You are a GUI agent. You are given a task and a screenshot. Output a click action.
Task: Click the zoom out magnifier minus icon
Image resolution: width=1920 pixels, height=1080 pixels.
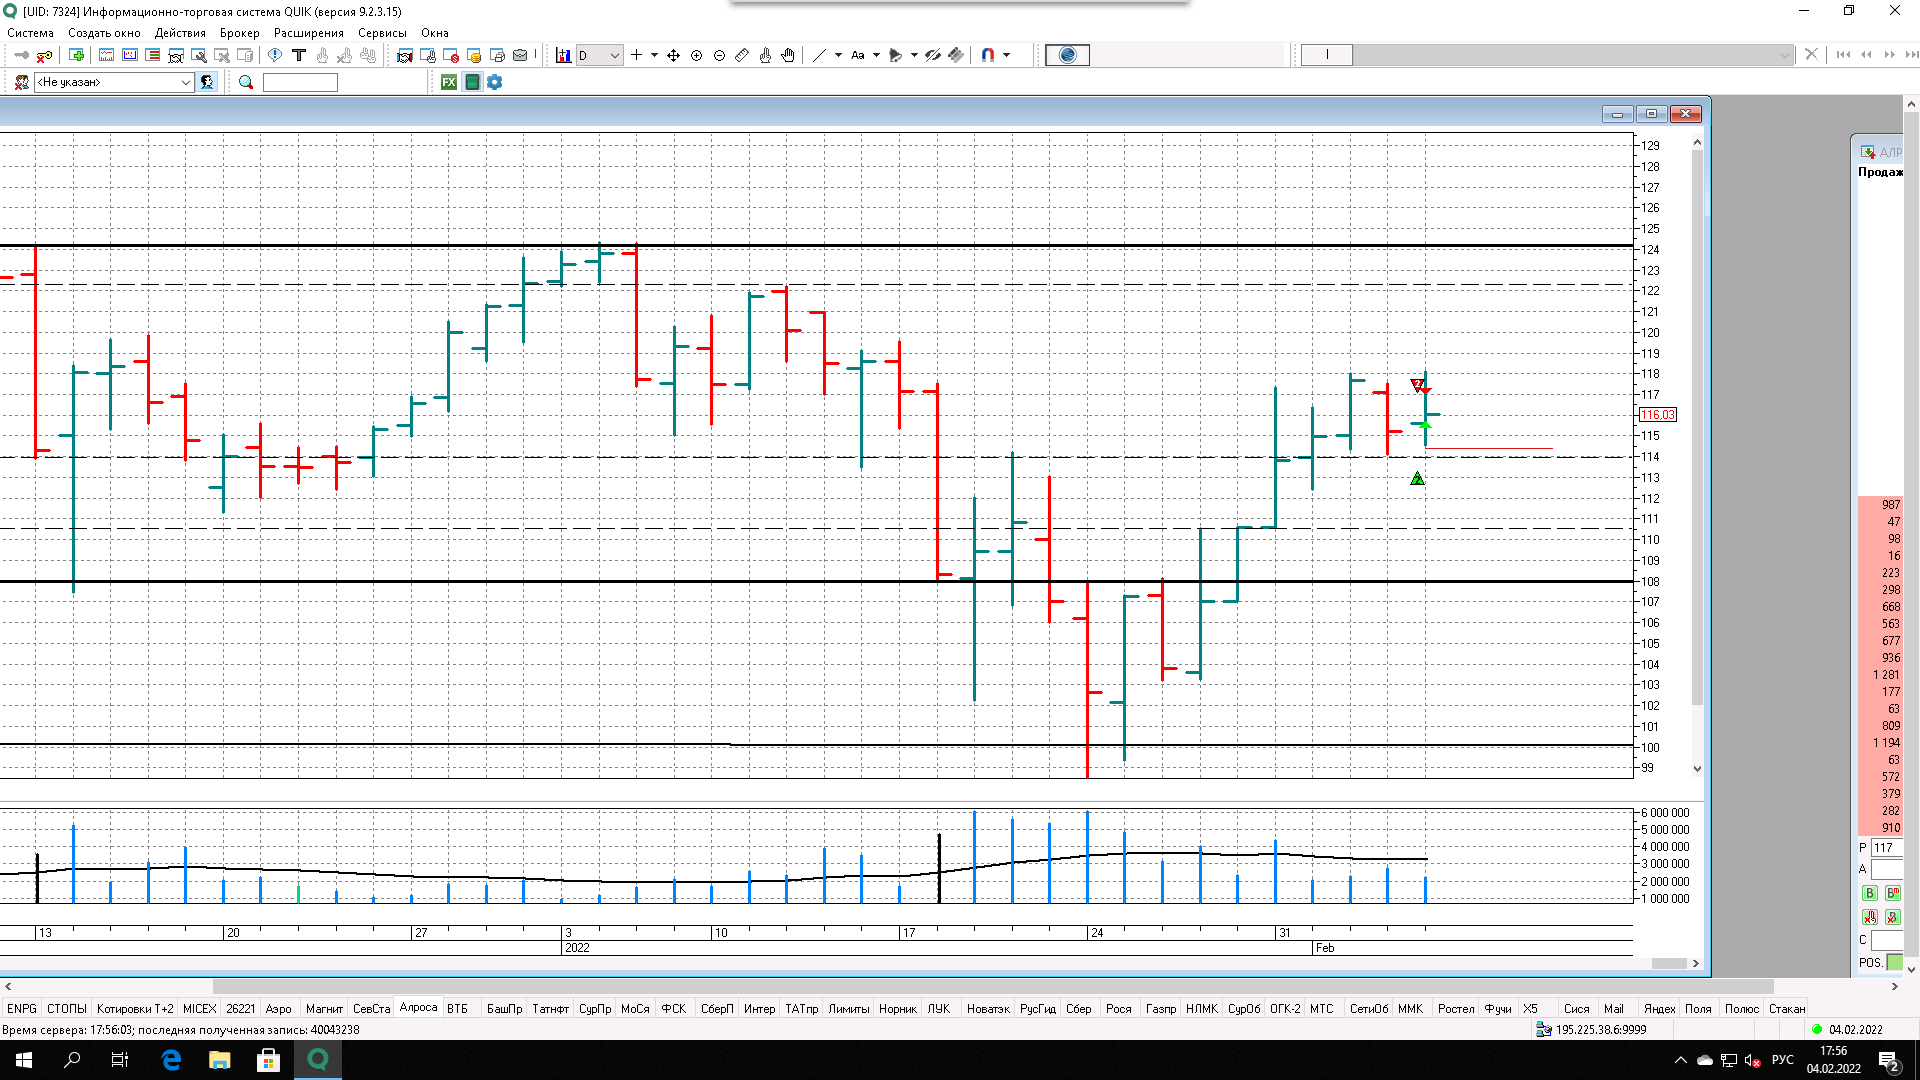(719, 55)
